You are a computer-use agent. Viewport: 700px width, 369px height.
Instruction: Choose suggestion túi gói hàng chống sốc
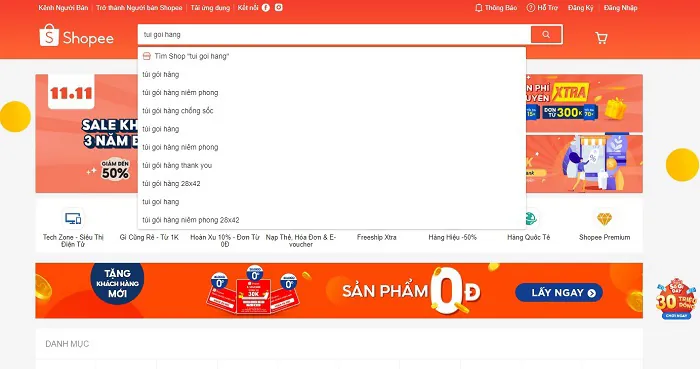[x=332, y=111]
